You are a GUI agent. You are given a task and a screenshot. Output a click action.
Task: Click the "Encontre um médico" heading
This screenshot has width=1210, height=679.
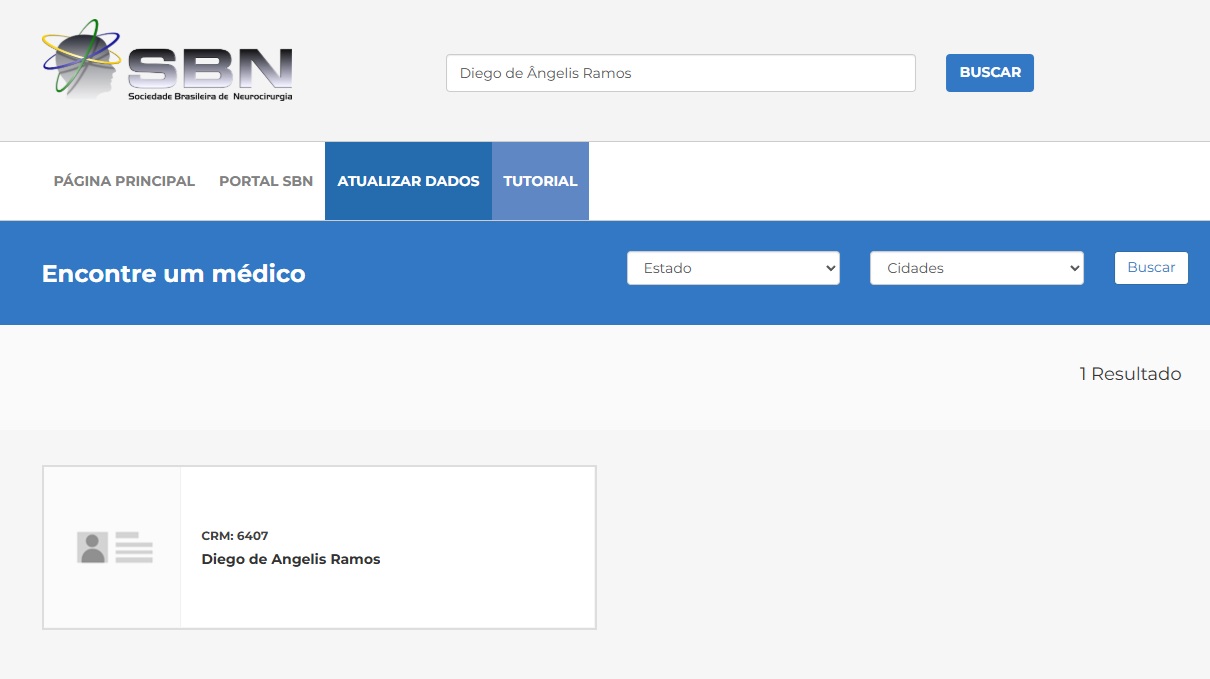pos(174,273)
